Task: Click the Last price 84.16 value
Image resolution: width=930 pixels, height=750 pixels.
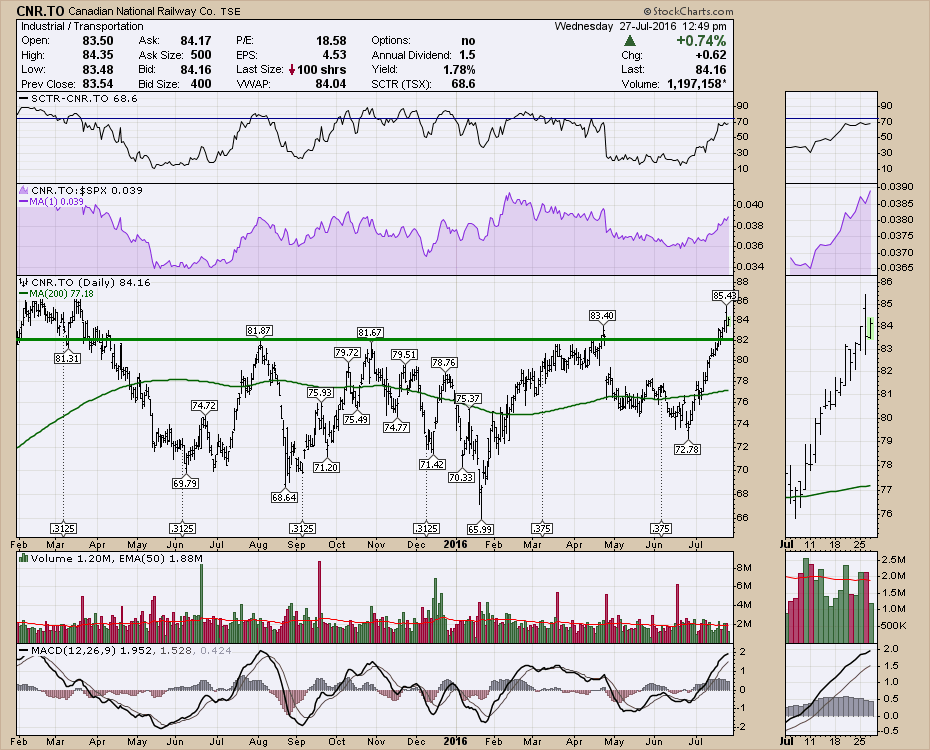Action: click(x=711, y=69)
